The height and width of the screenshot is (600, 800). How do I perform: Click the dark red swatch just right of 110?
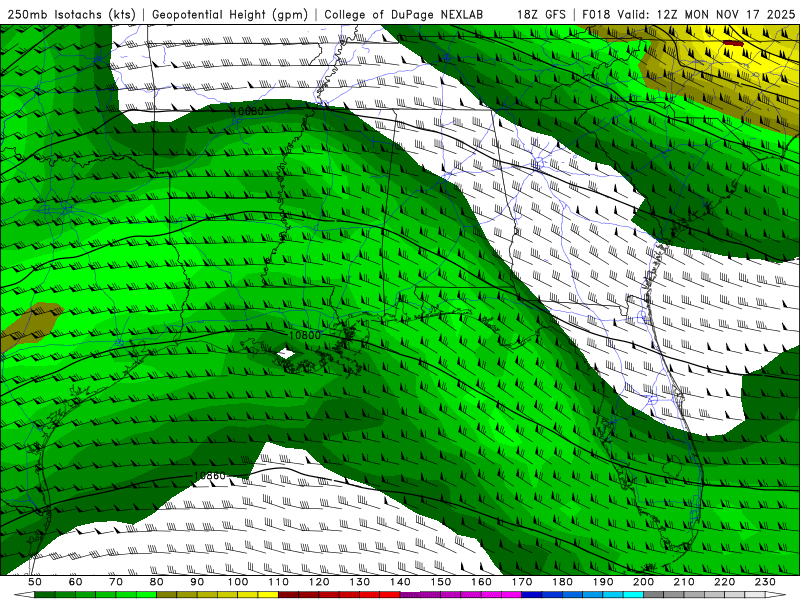pos(288,595)
